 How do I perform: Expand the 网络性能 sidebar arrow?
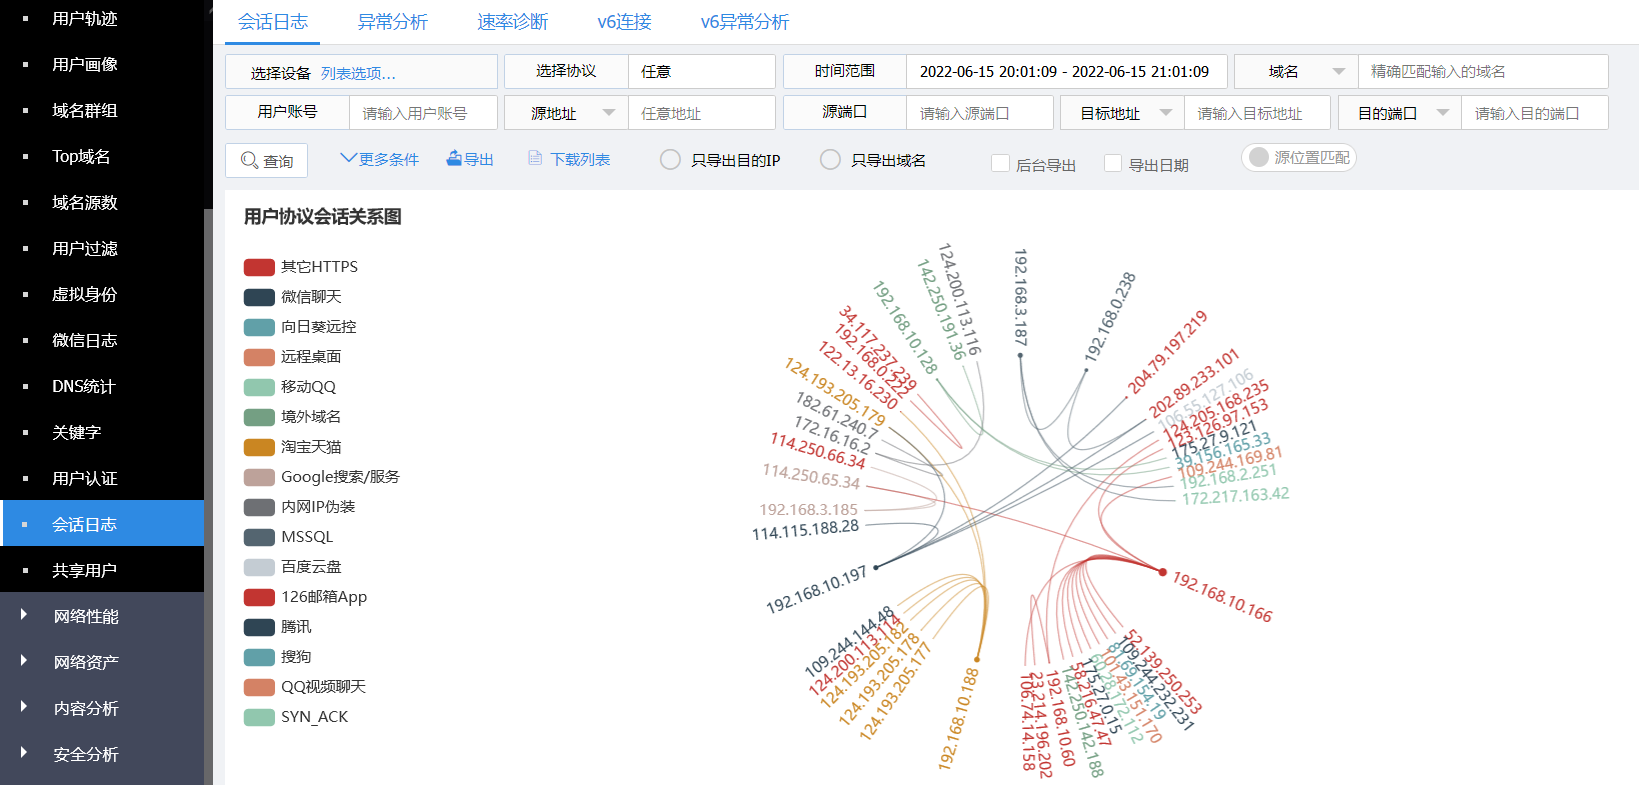(24, 615)
